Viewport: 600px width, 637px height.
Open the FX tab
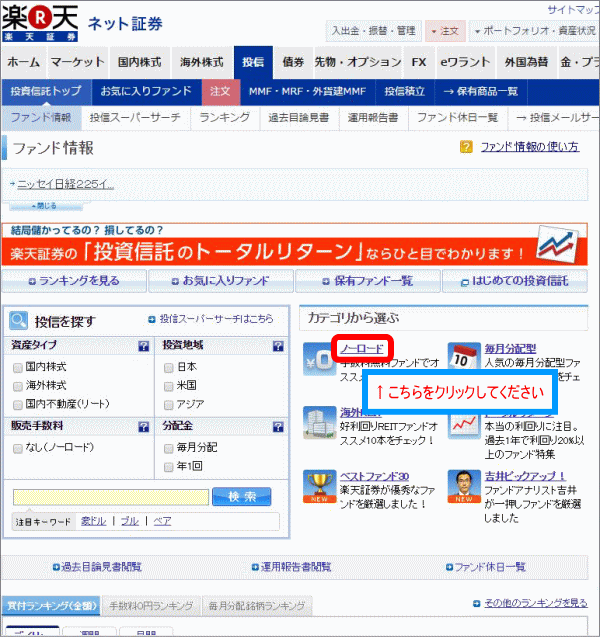click(x=419, y=62)
